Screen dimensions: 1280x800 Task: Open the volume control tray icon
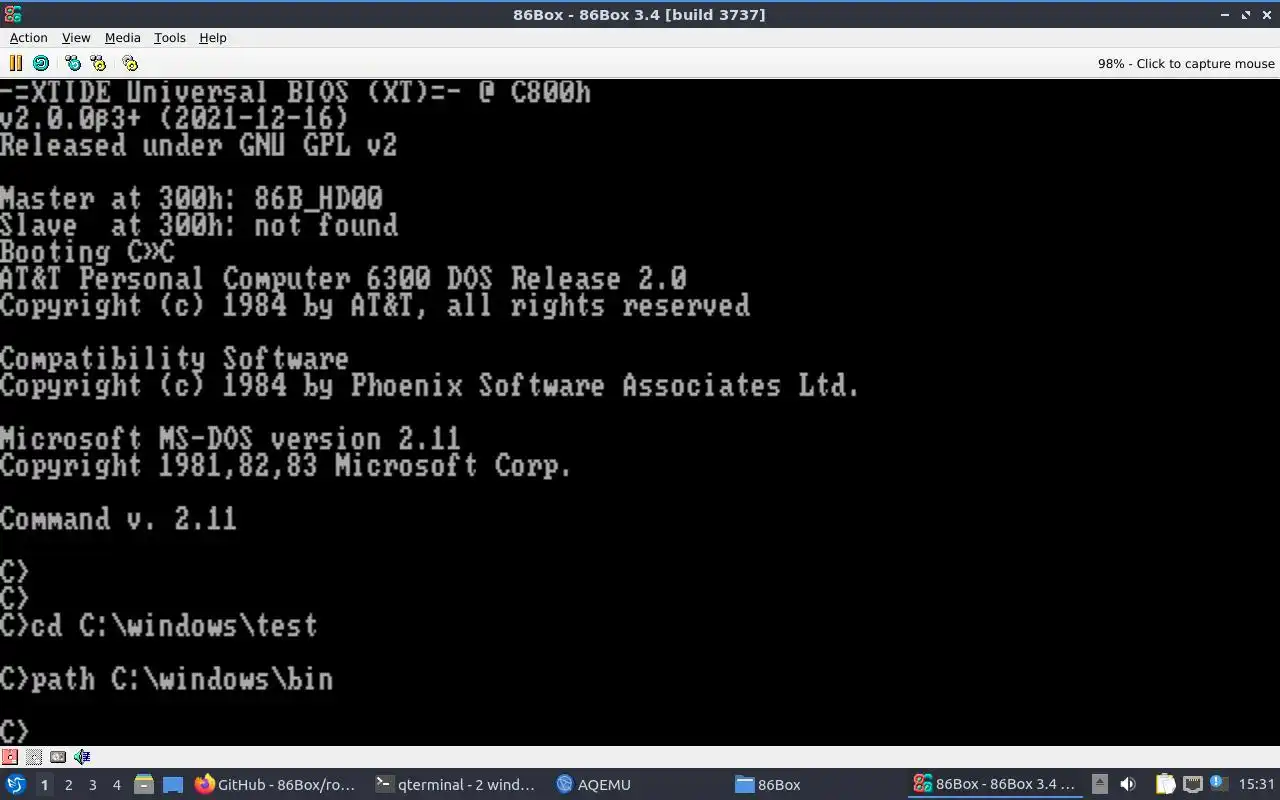(x=1128, y=785)
